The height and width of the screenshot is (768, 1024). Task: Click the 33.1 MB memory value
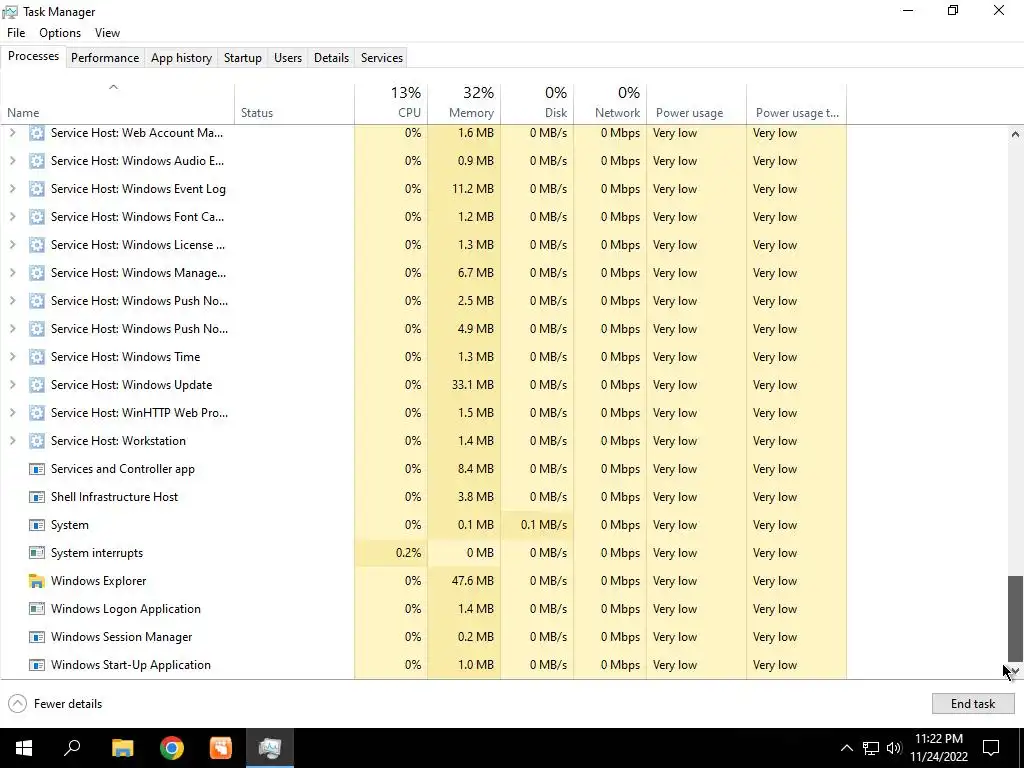coord(473,385)
